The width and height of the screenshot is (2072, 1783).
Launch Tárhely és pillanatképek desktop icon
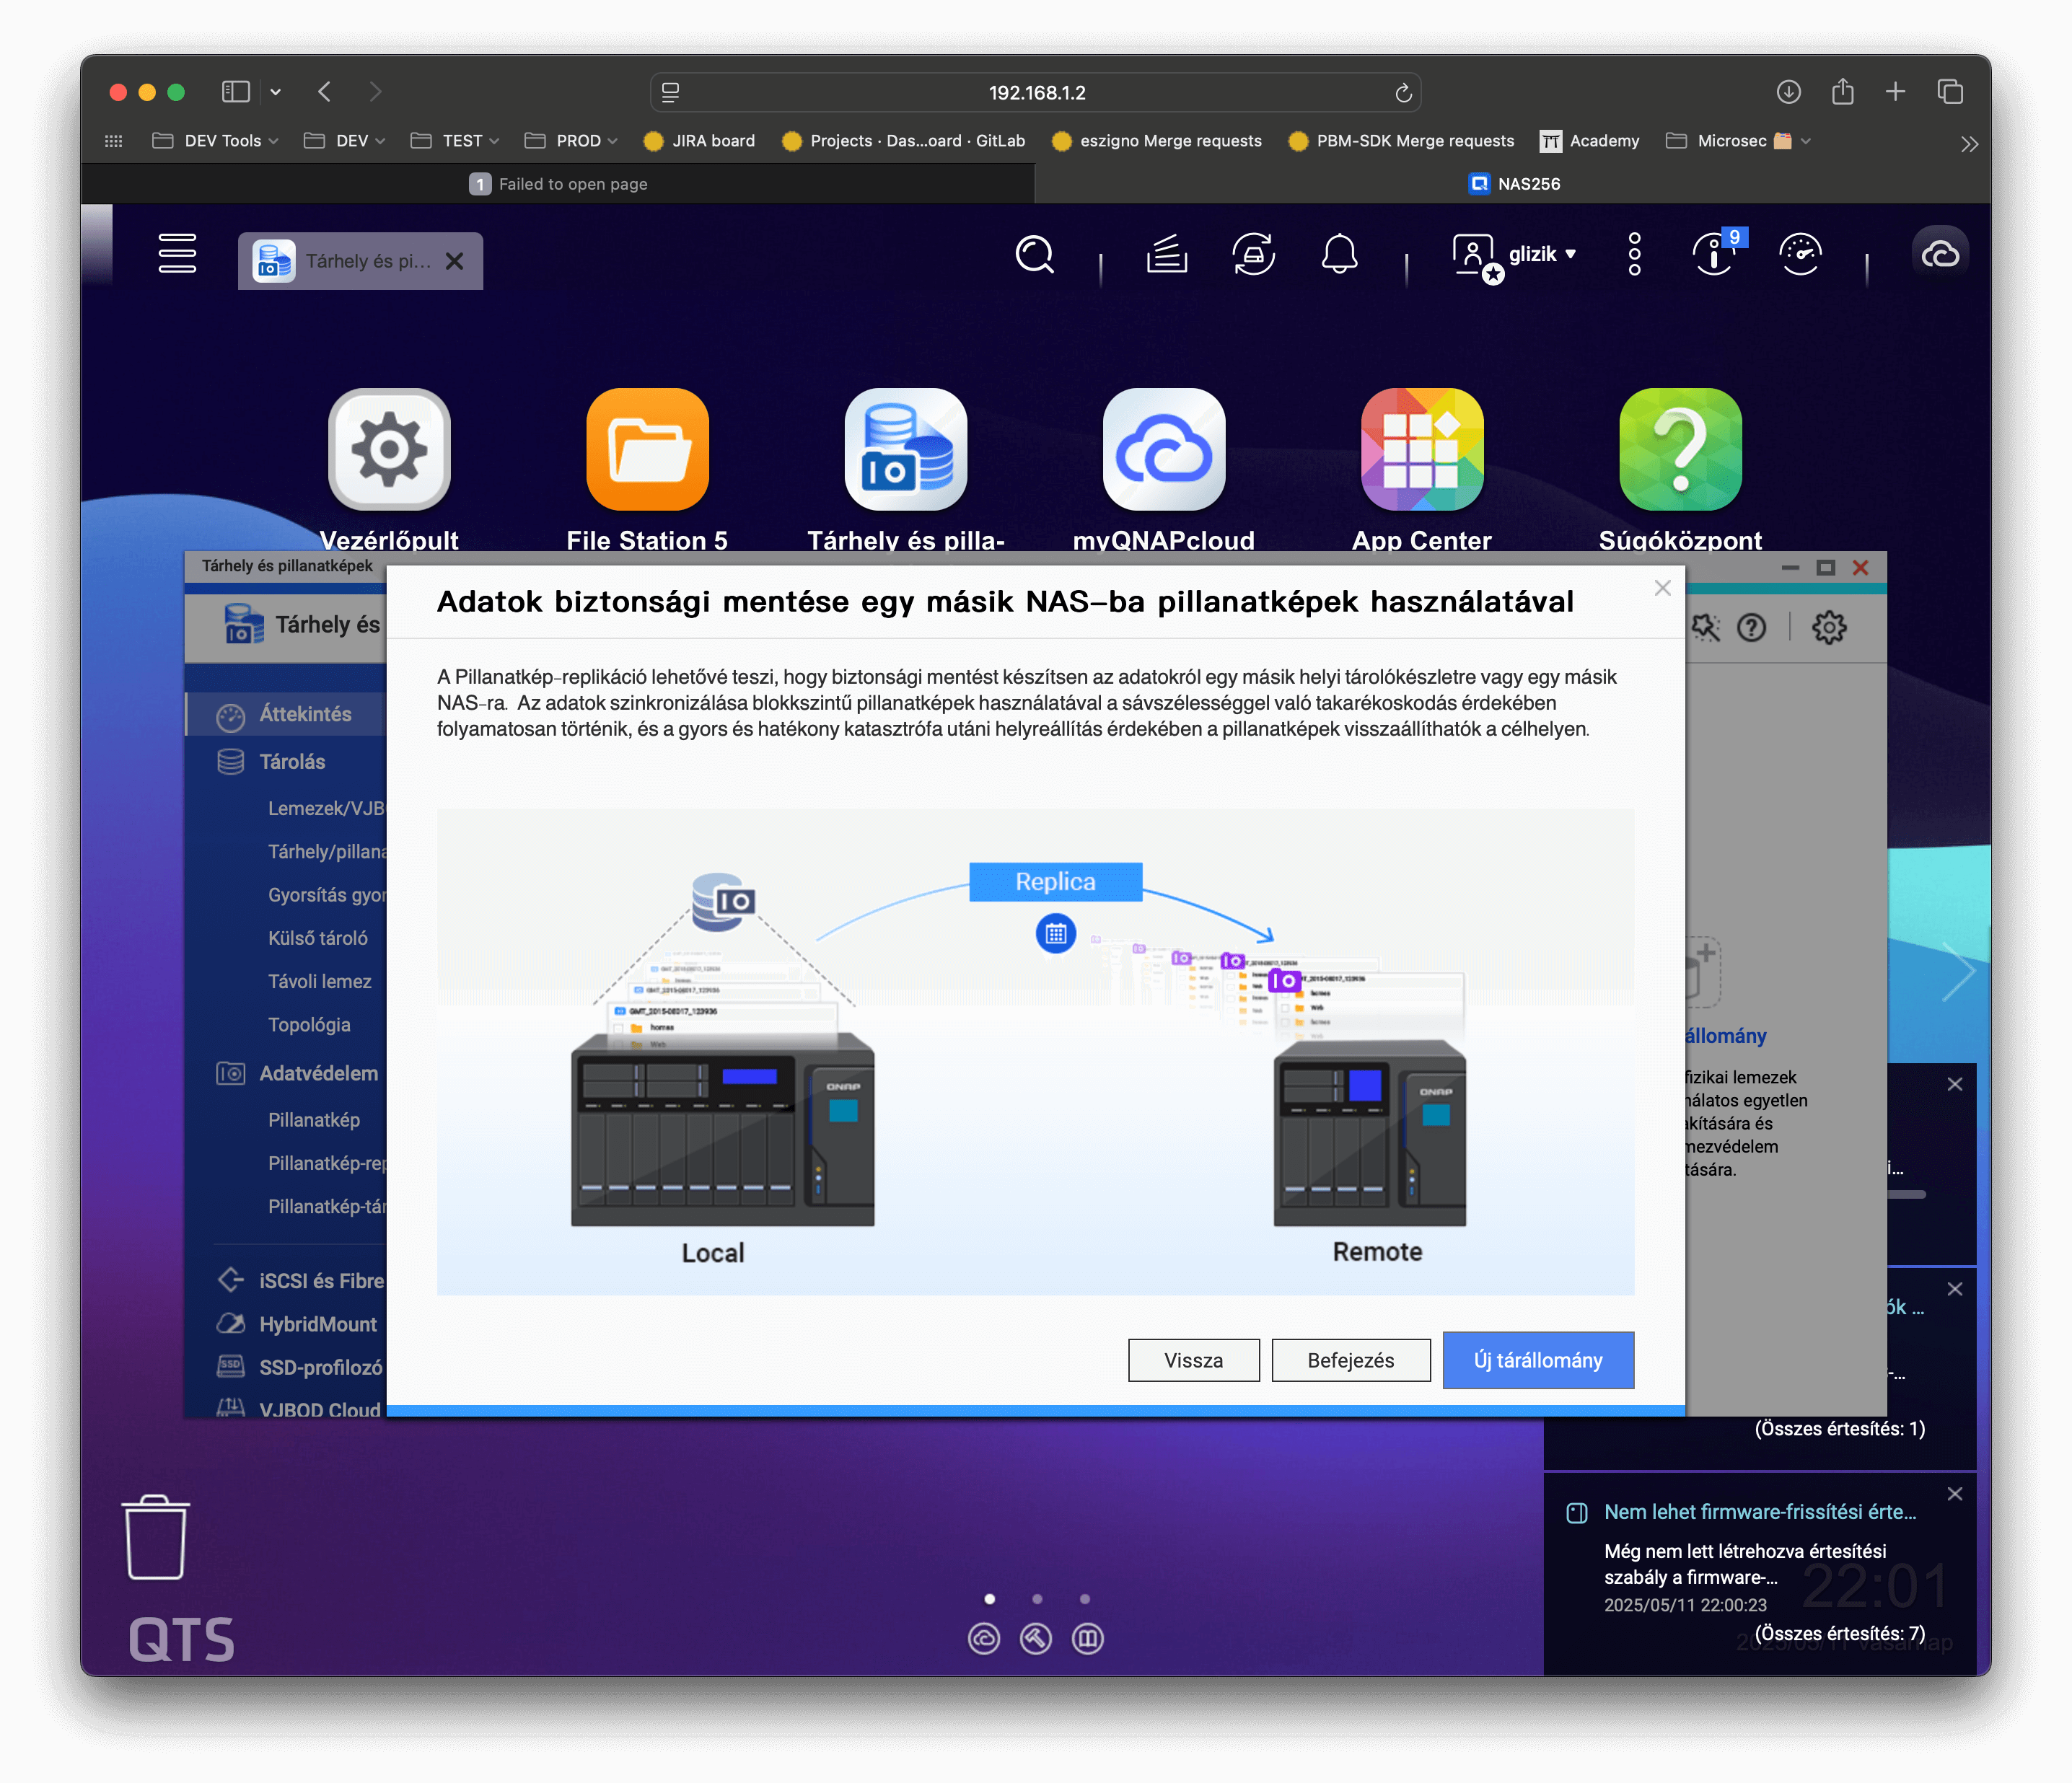(905, 450)
